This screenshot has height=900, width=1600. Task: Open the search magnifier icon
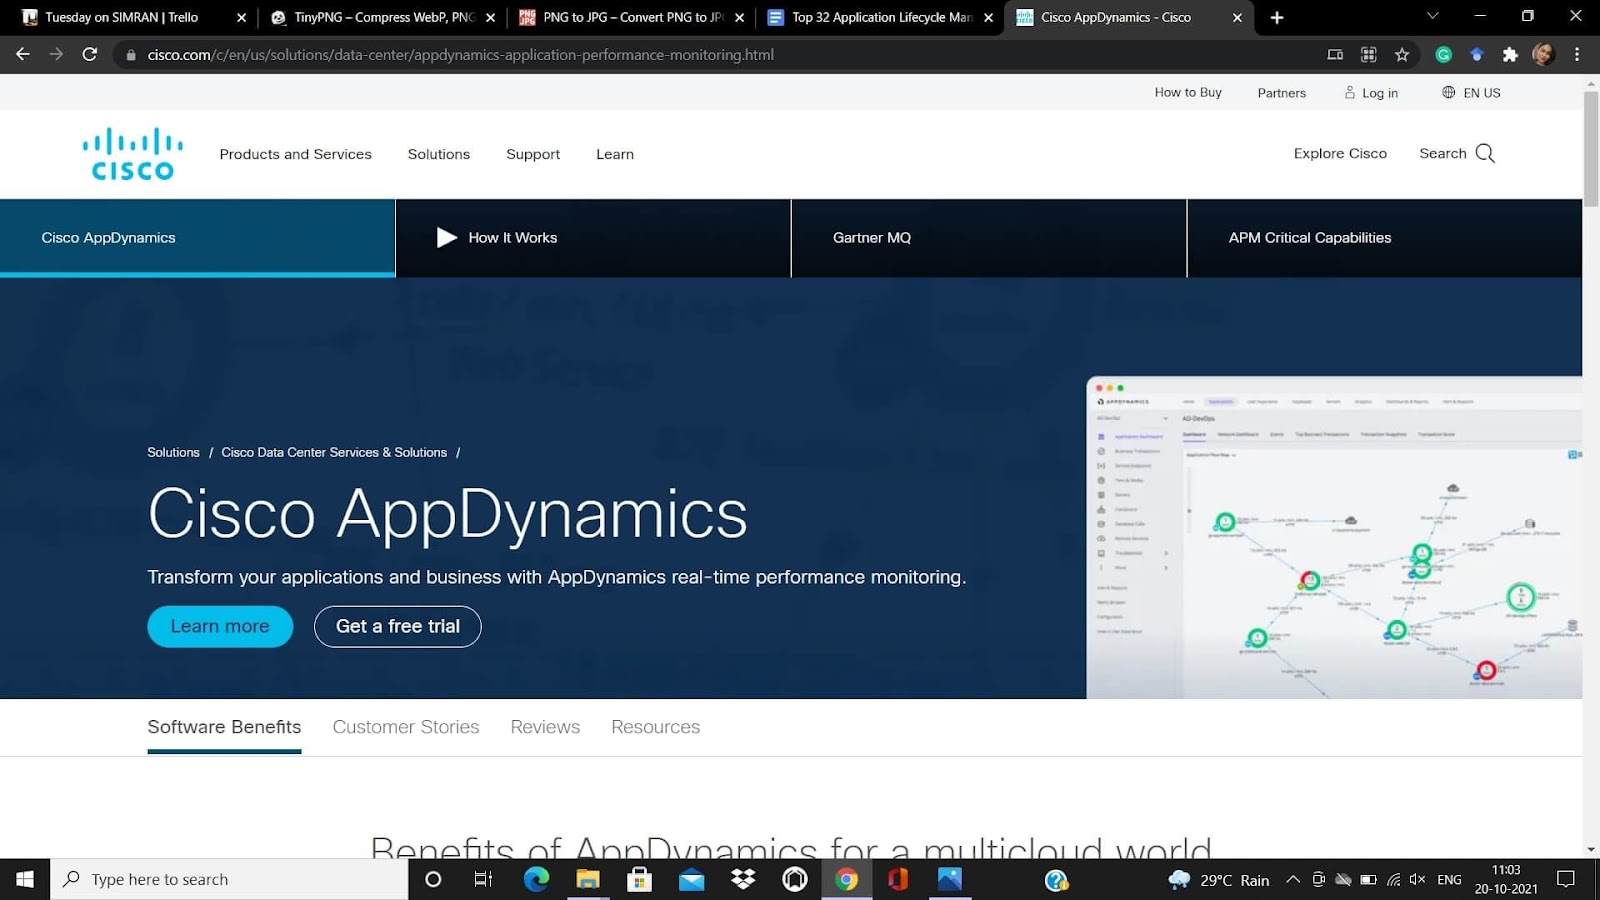tap(1485, 153)
